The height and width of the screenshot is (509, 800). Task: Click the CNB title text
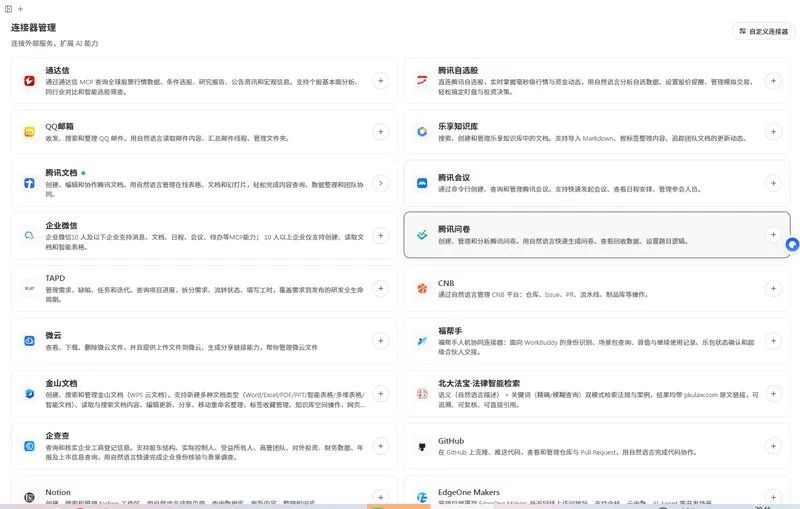(x=446, y=283)
